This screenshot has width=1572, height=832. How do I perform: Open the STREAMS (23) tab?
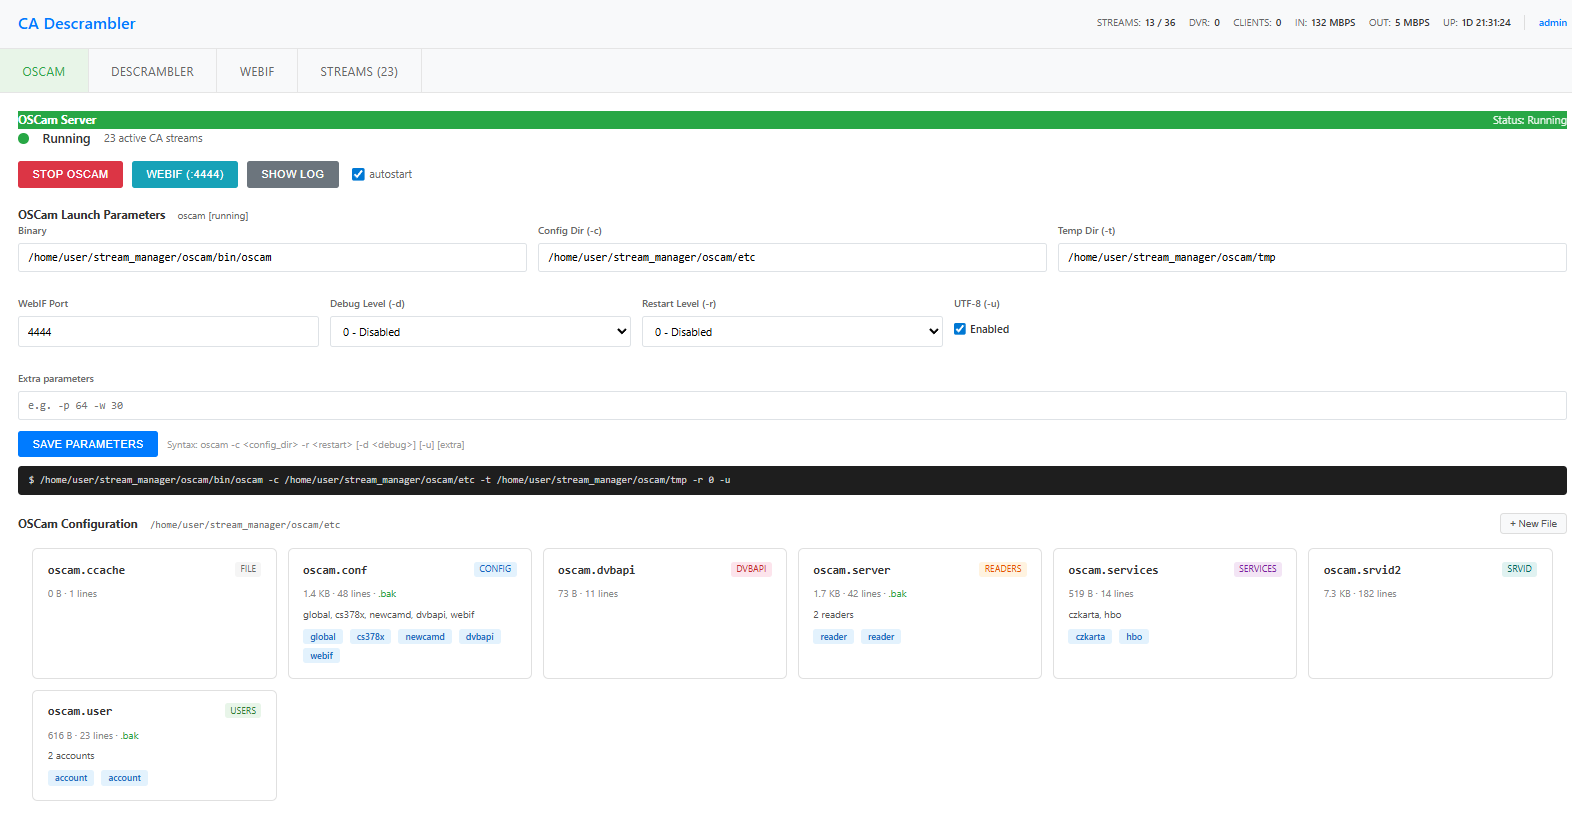click(359, 71)
